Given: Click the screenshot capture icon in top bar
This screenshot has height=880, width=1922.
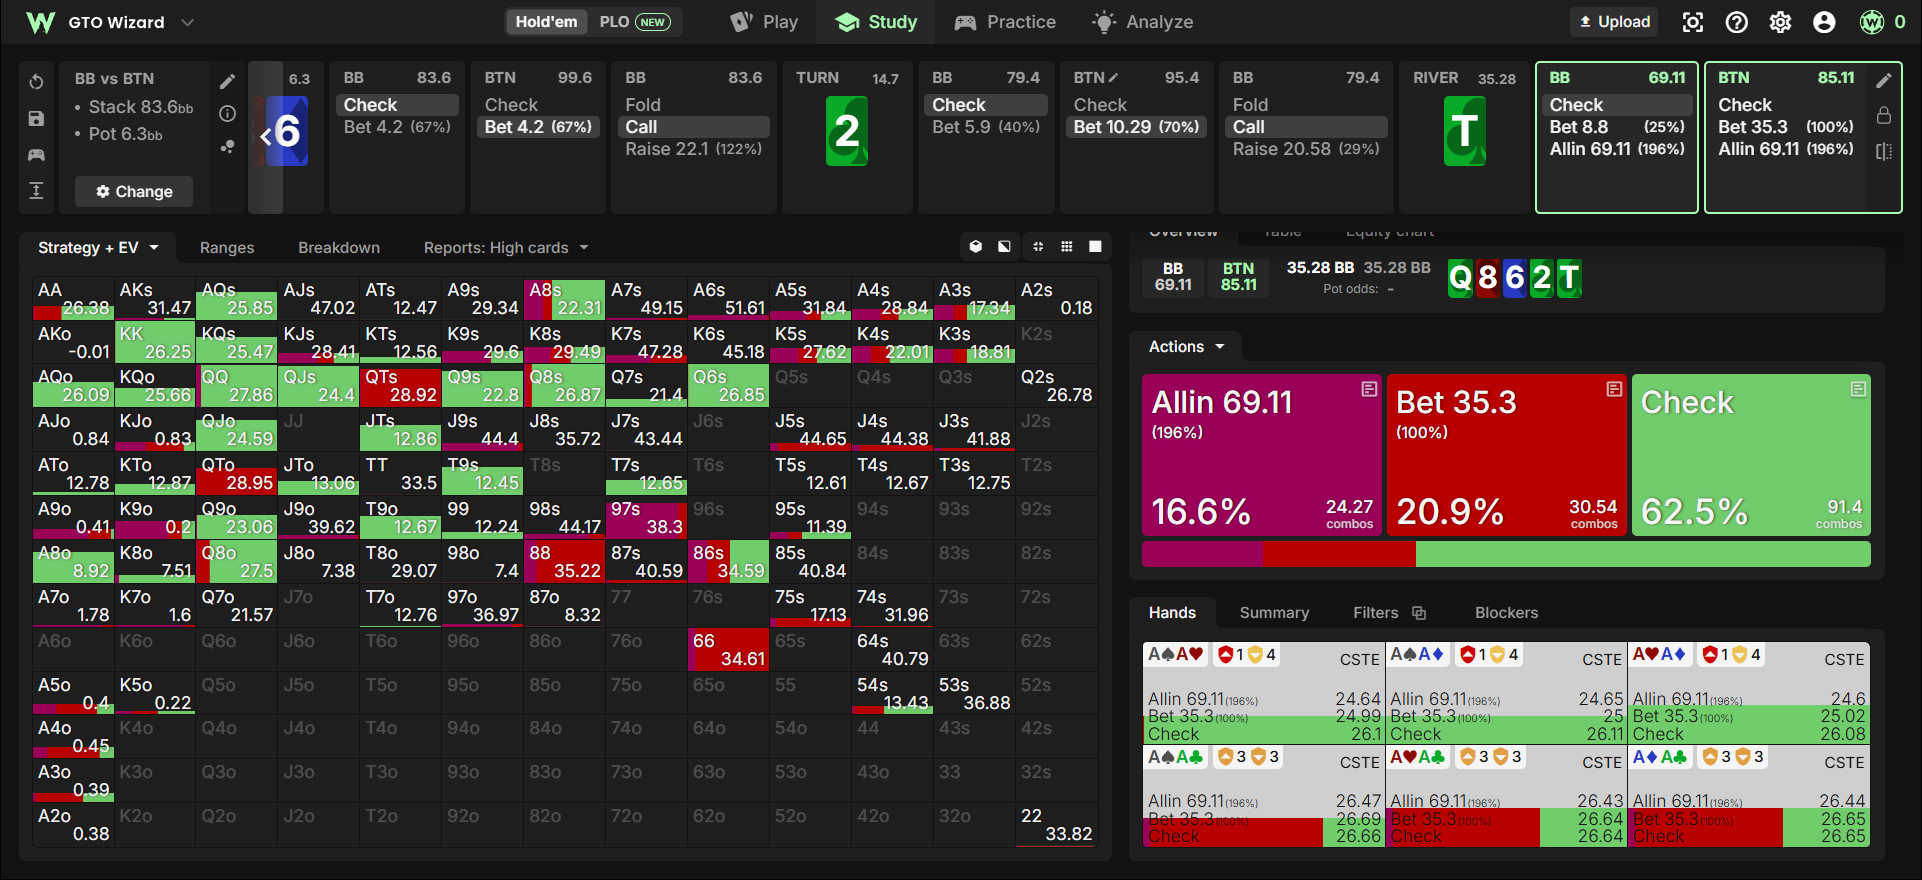Looking at the screenshot, I should 1693,22.
